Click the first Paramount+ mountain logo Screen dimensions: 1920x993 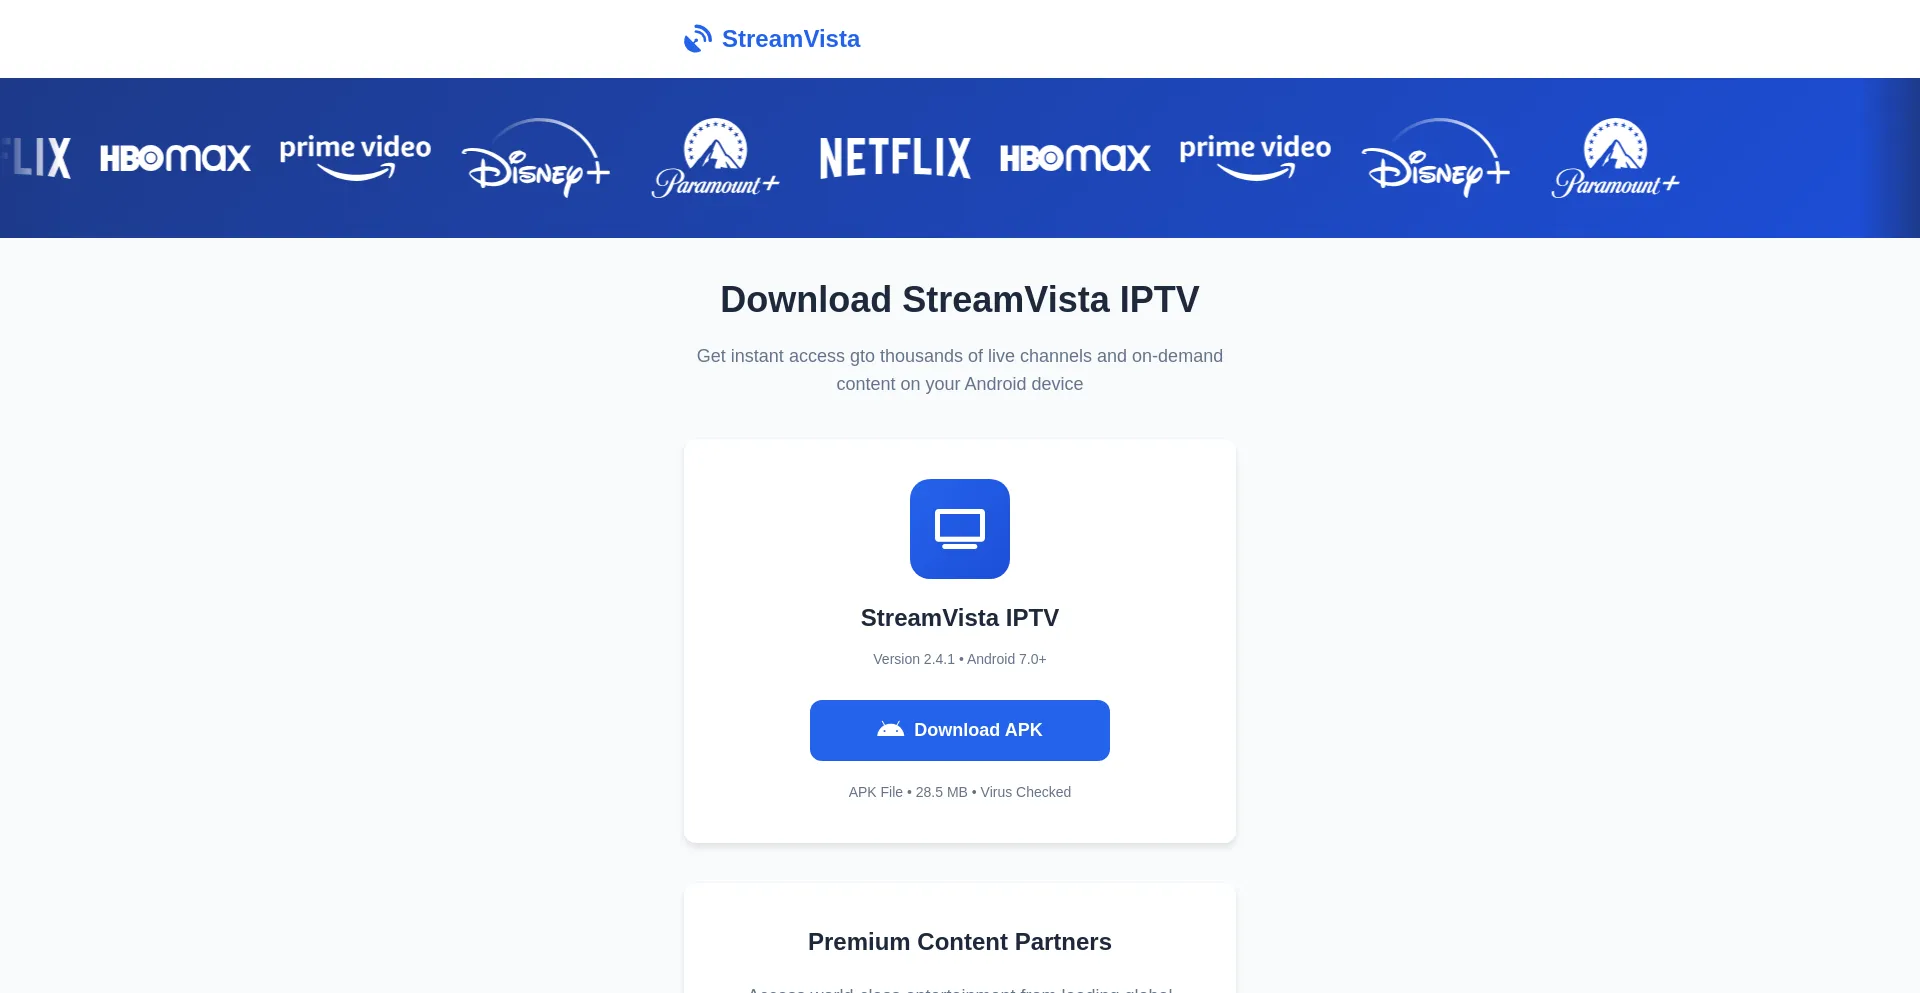(x=715, y=158)
